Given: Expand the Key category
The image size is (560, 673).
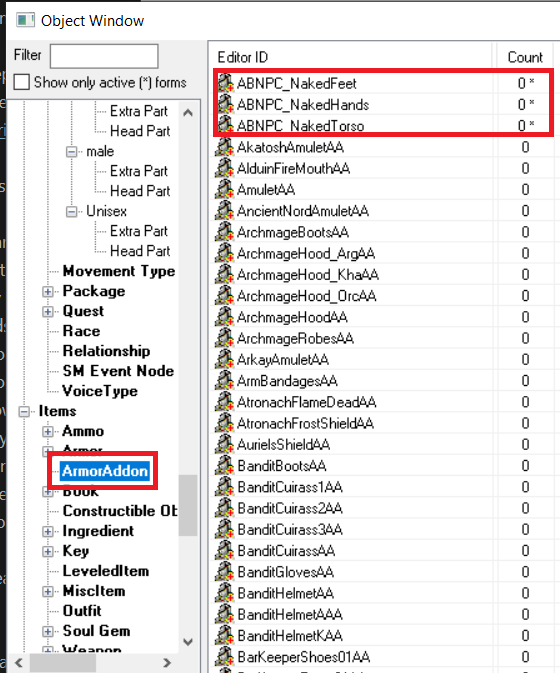Looking at the screenshot, I should (x=48, y=551).
